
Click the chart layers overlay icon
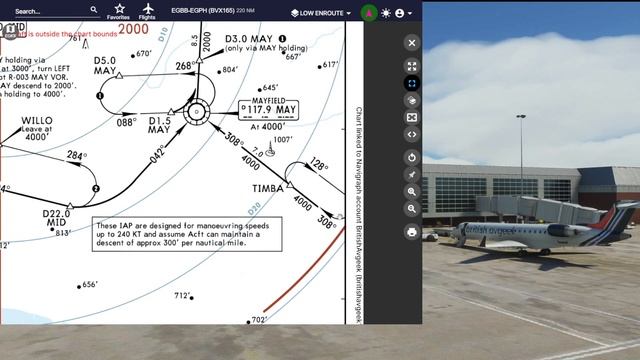click(412, 100)
